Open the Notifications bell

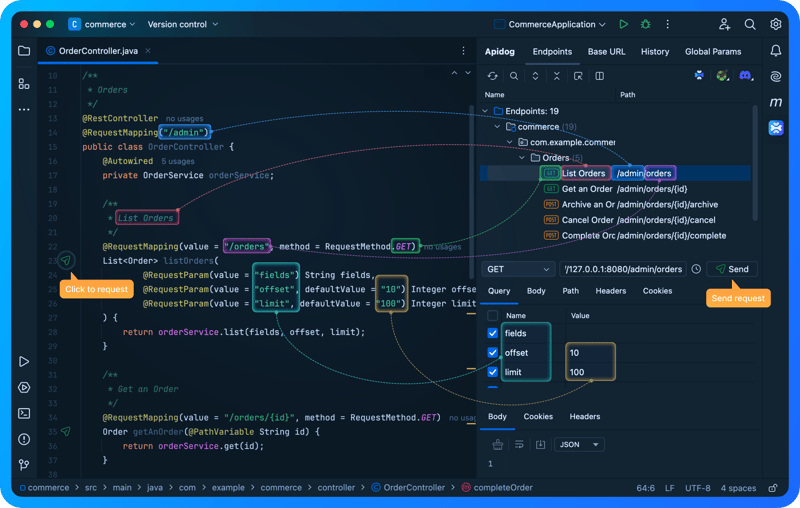776,50
